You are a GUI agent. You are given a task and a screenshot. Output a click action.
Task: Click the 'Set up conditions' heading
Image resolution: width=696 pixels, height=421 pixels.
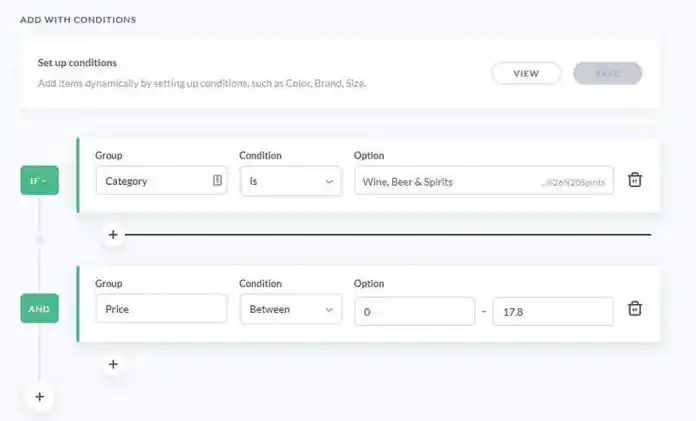tap(77, 63)
